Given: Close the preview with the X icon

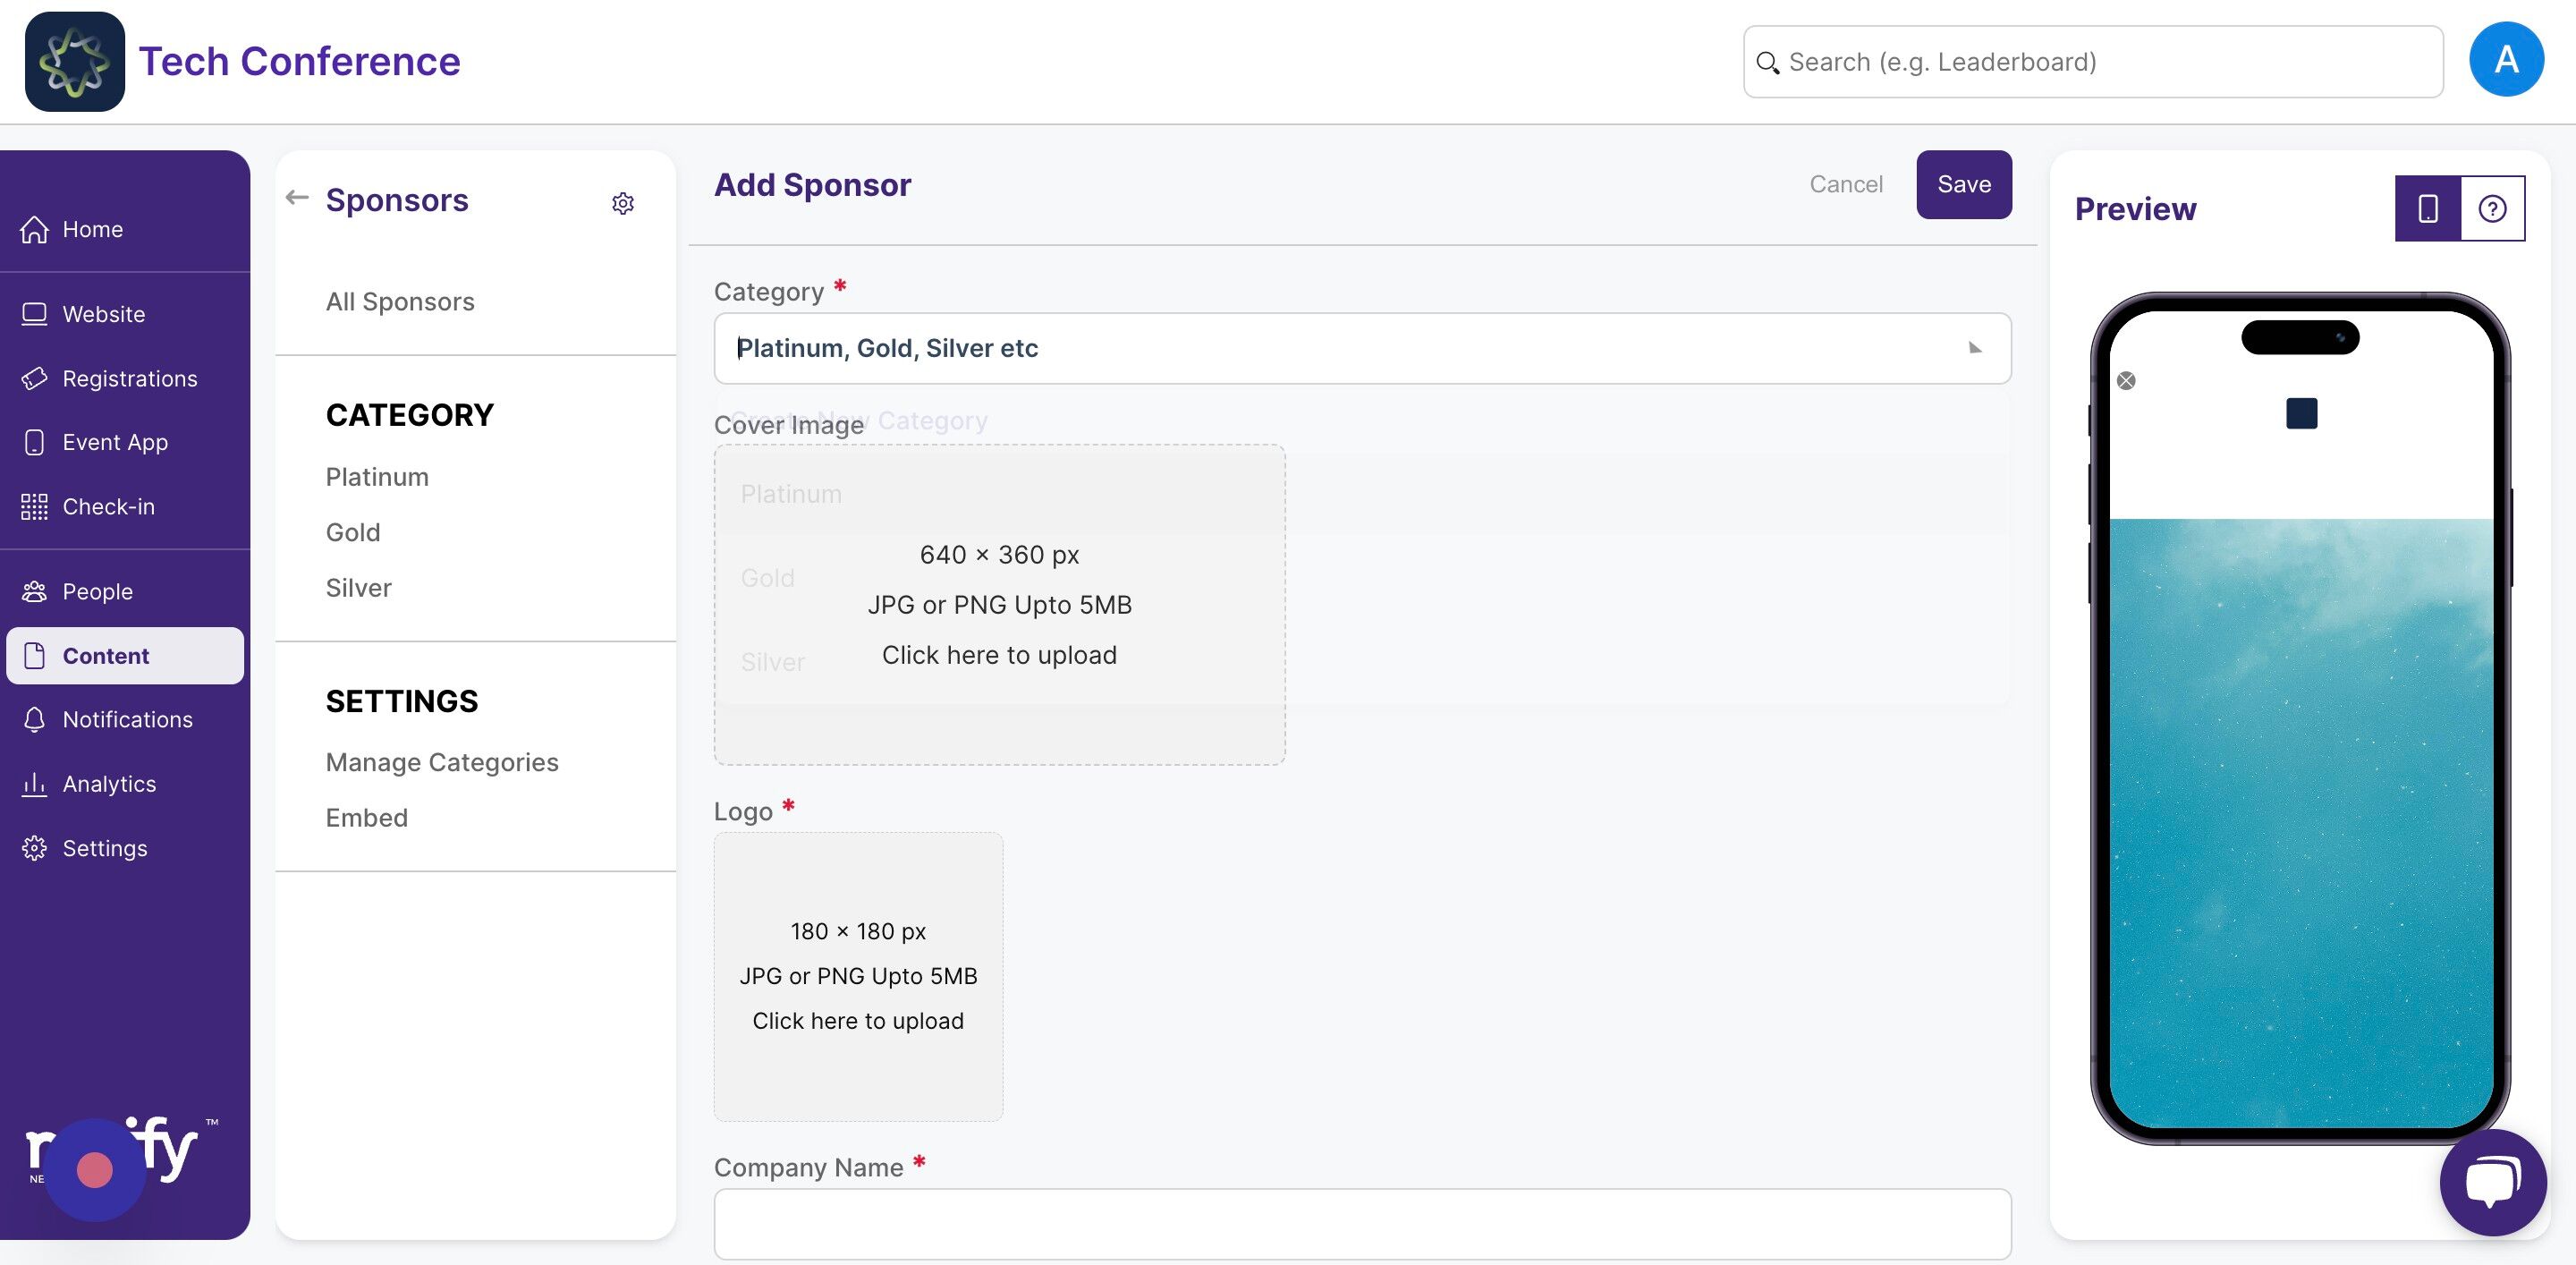Looking at the screenshot, I should click(2126, 380).
